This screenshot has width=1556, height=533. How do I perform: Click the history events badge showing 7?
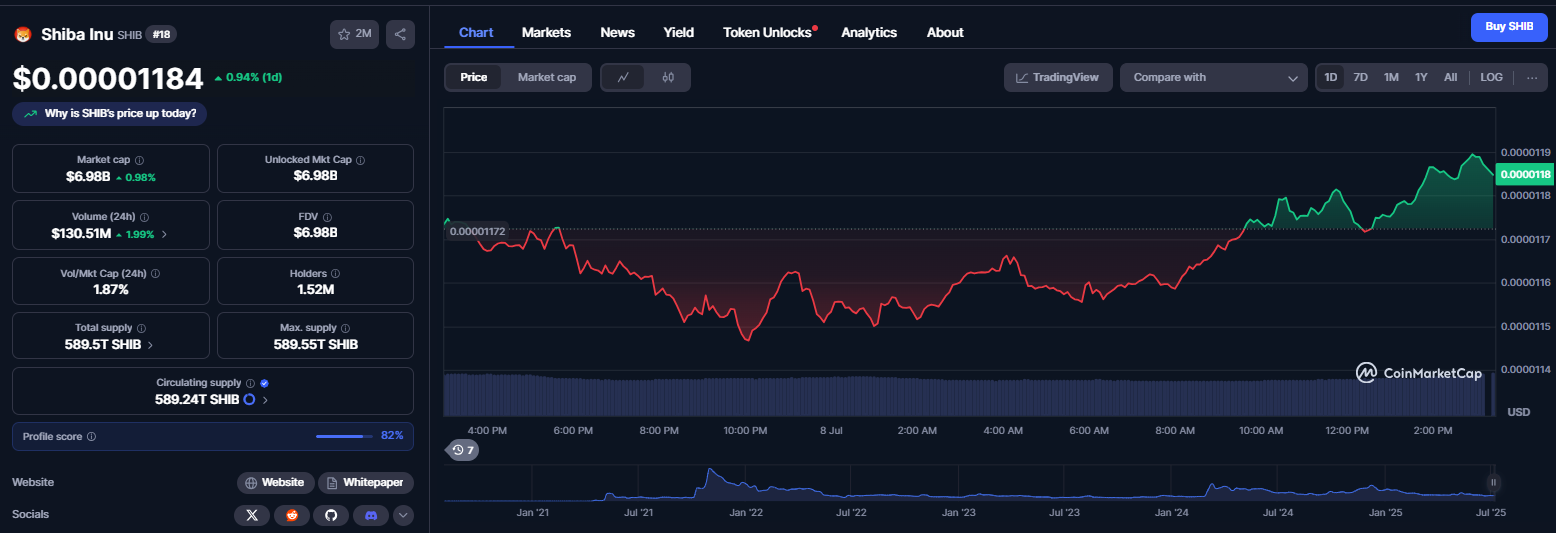(463, 450)
